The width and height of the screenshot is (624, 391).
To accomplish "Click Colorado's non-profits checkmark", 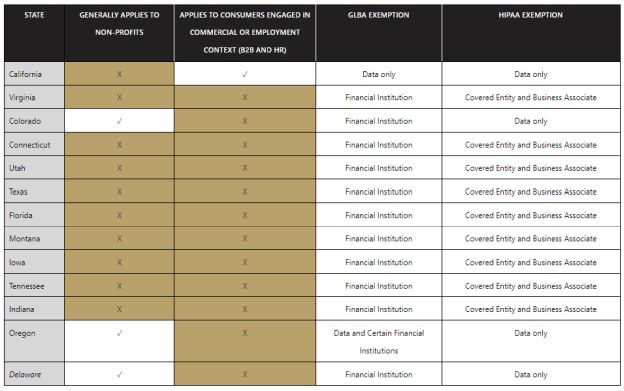I will (x=119, y=121).
